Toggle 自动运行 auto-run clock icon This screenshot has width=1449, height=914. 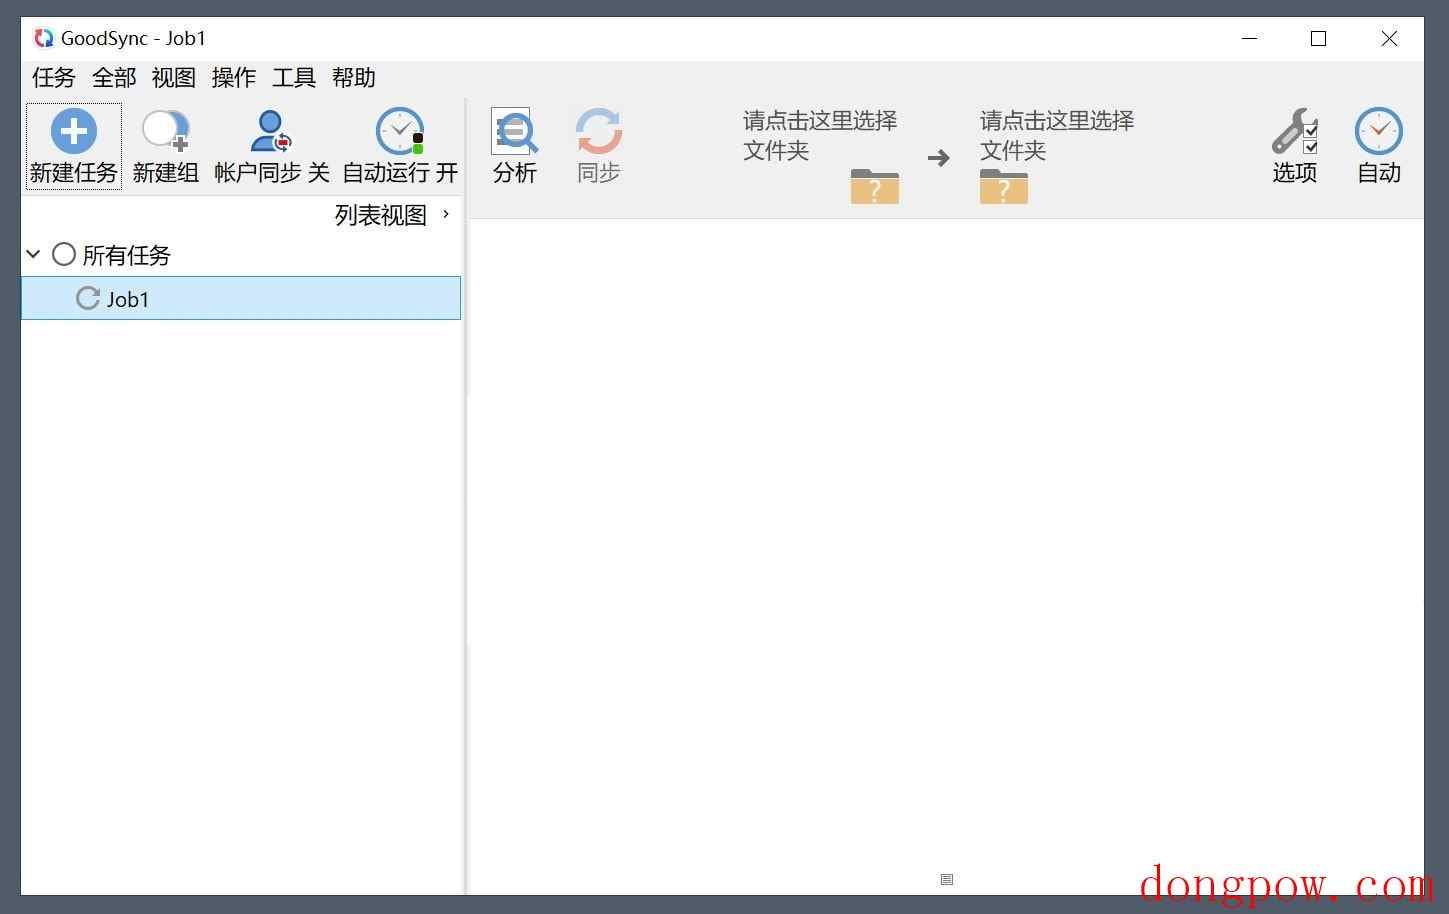400,131
